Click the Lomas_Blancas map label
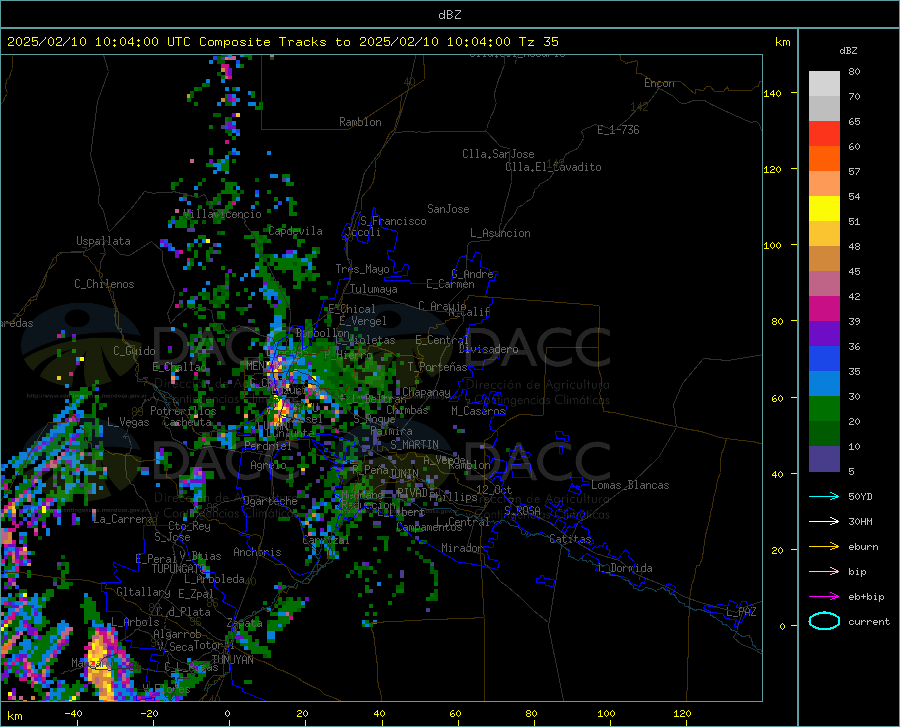The height and width of the screenshot is (727, 900). [x=630, y=485]
